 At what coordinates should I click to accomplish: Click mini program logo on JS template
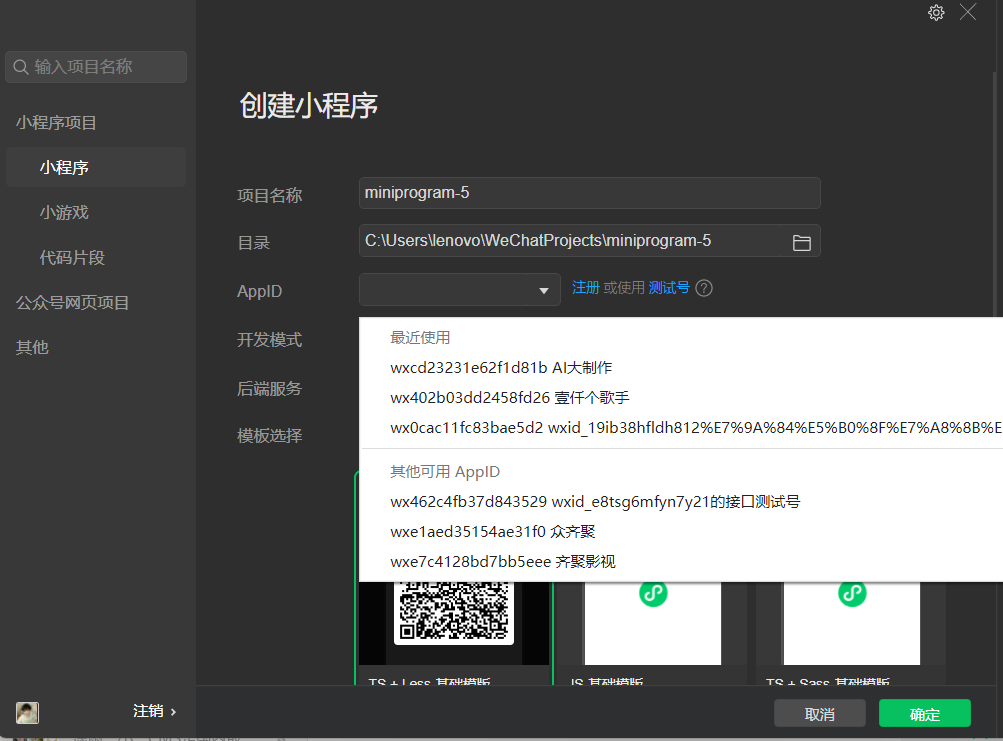(x=653, y=593)
